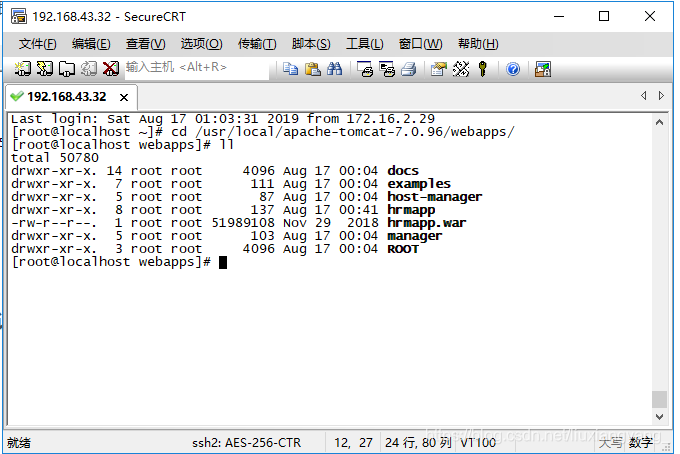Click the SecureCRT title bar app icon
The image size is (680, 454).
(19, 16)
